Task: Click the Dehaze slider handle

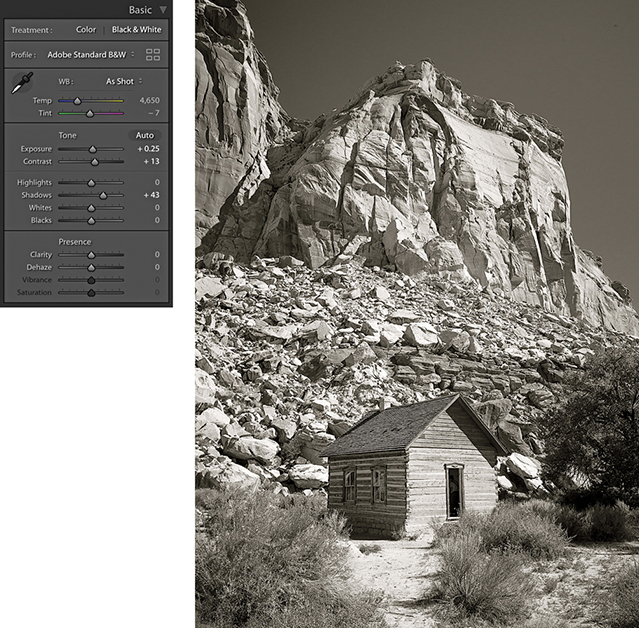Action: pyautogui.click(x=91, y=267)
